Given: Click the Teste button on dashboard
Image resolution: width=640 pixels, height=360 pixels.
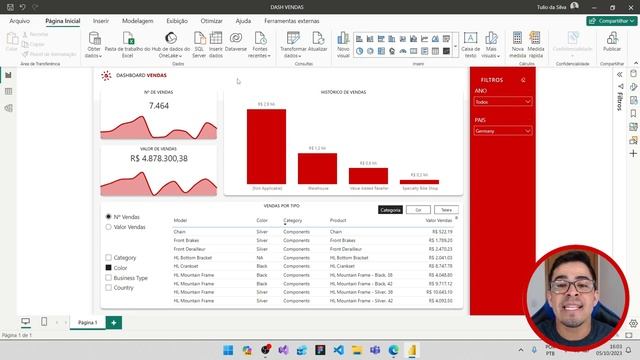Looking at the screenshot, I should [x=446, y=210].
